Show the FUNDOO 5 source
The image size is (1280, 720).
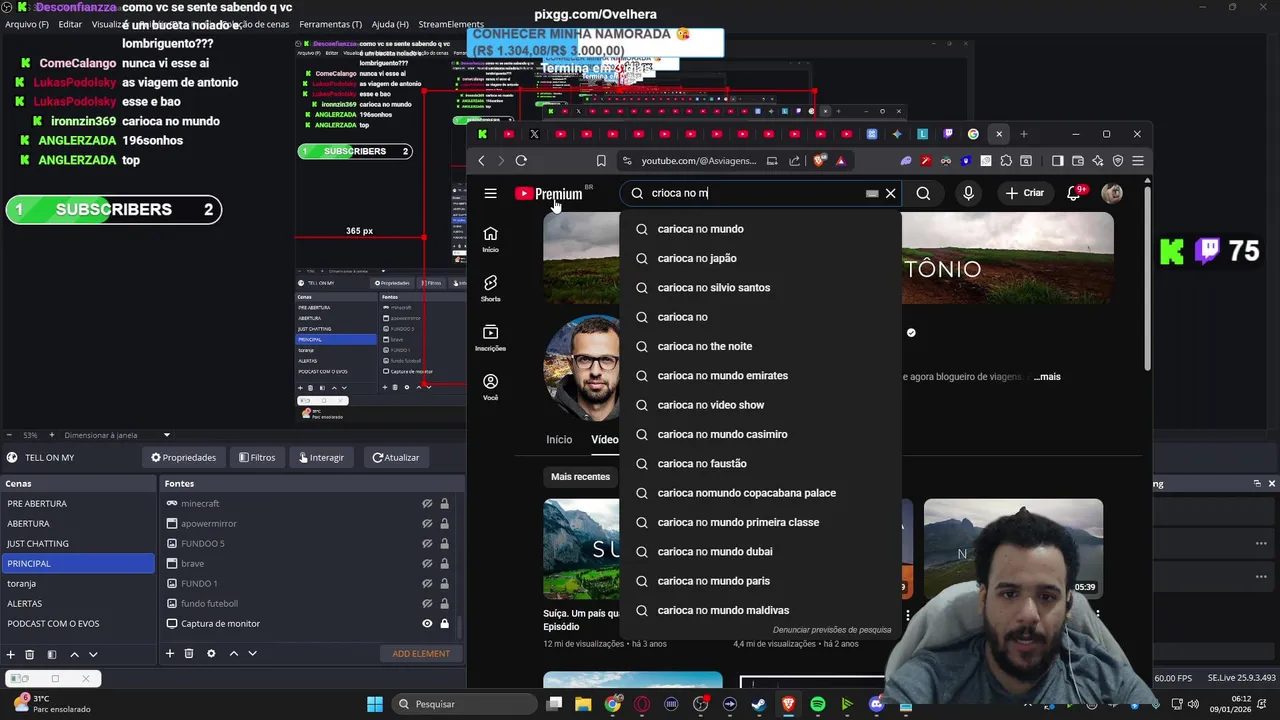pyautogui.click(x=427, y=543)
